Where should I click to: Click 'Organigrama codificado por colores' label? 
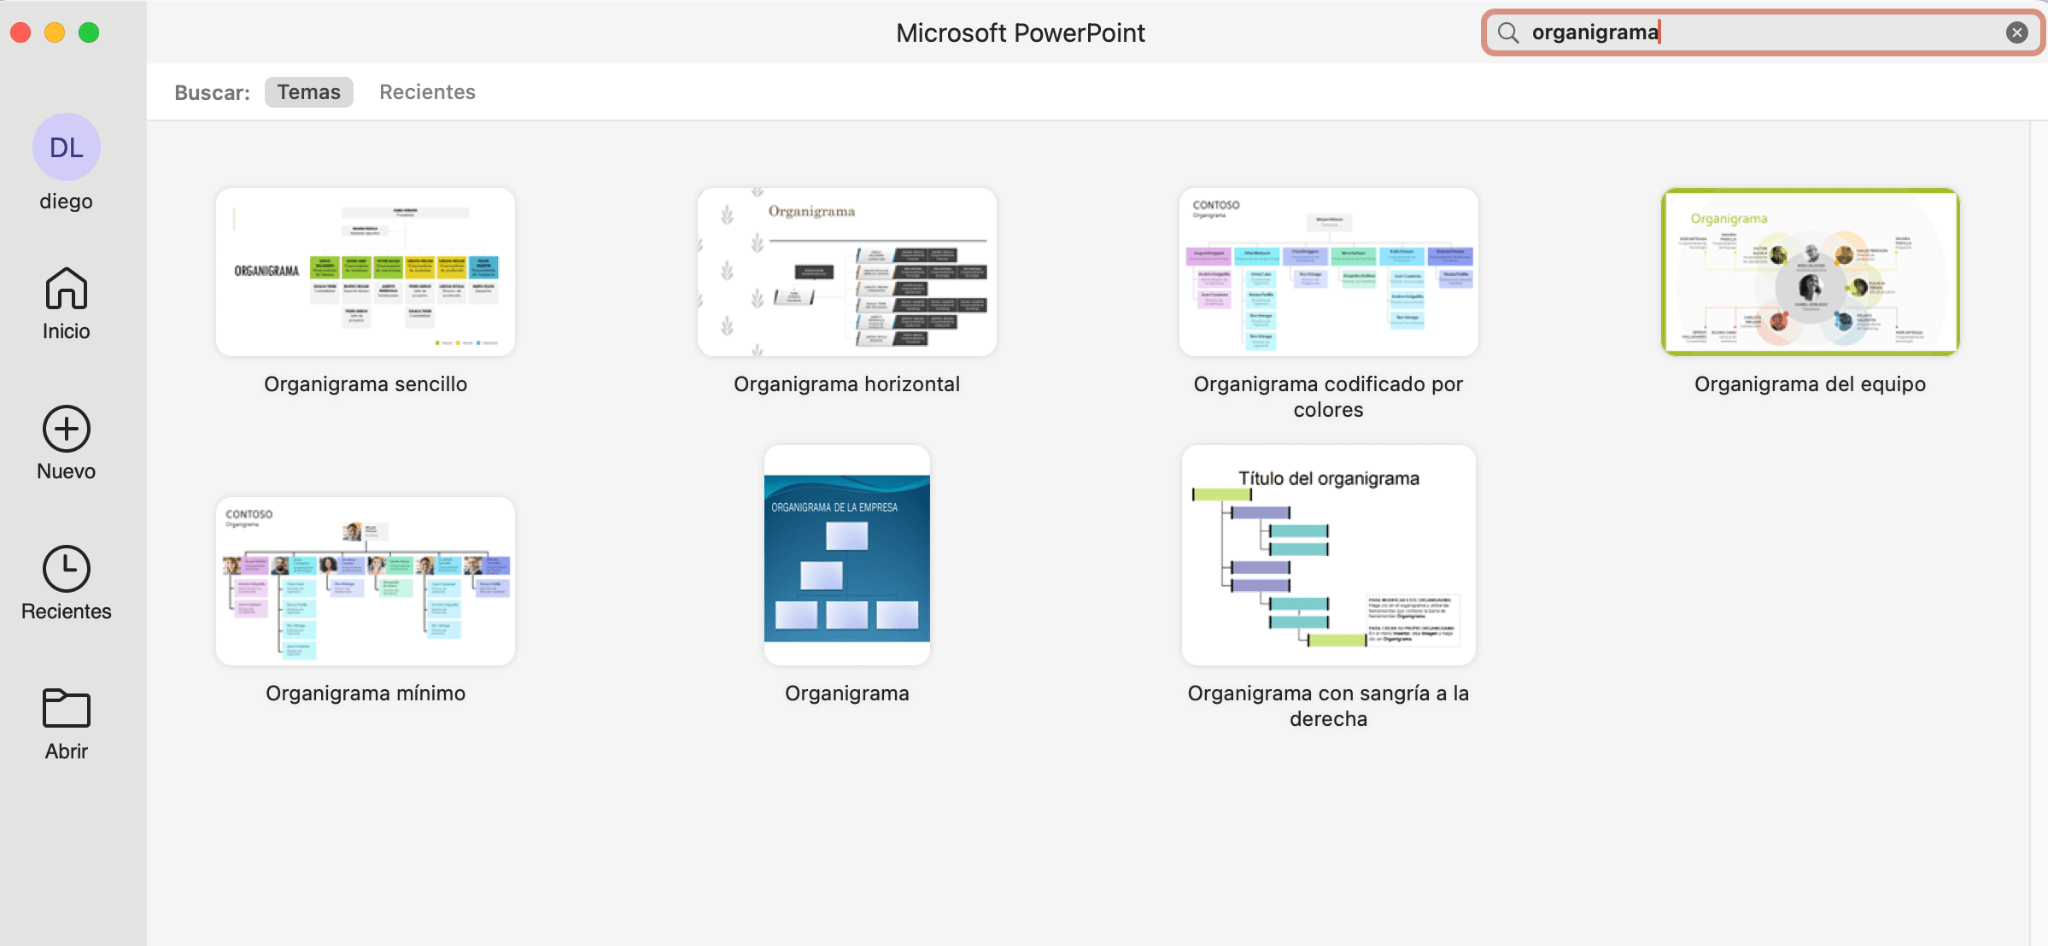pyautogui.click(x=1328, y=397)
